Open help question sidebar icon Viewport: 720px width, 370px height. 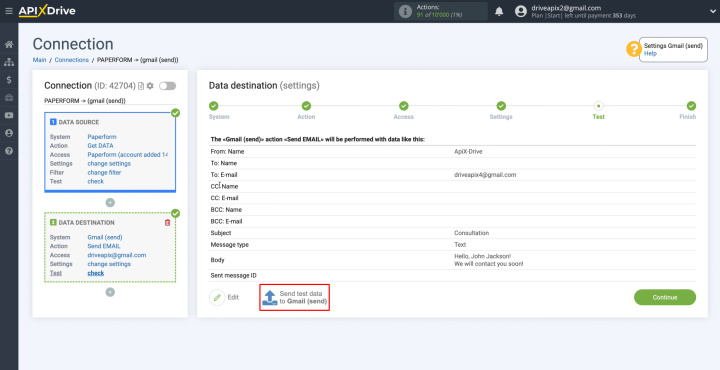pos(9,151)
